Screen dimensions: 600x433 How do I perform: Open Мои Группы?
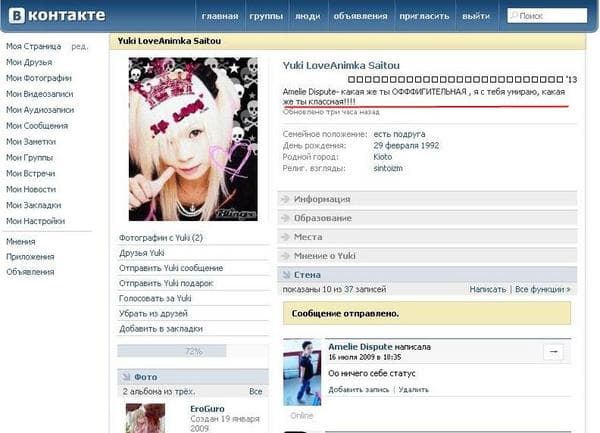(x=29, y=158)
